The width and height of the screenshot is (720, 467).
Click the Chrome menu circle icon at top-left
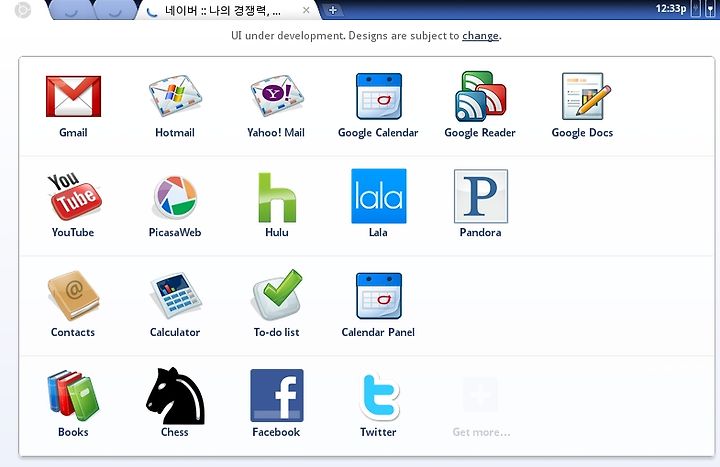tap(22, 10)
